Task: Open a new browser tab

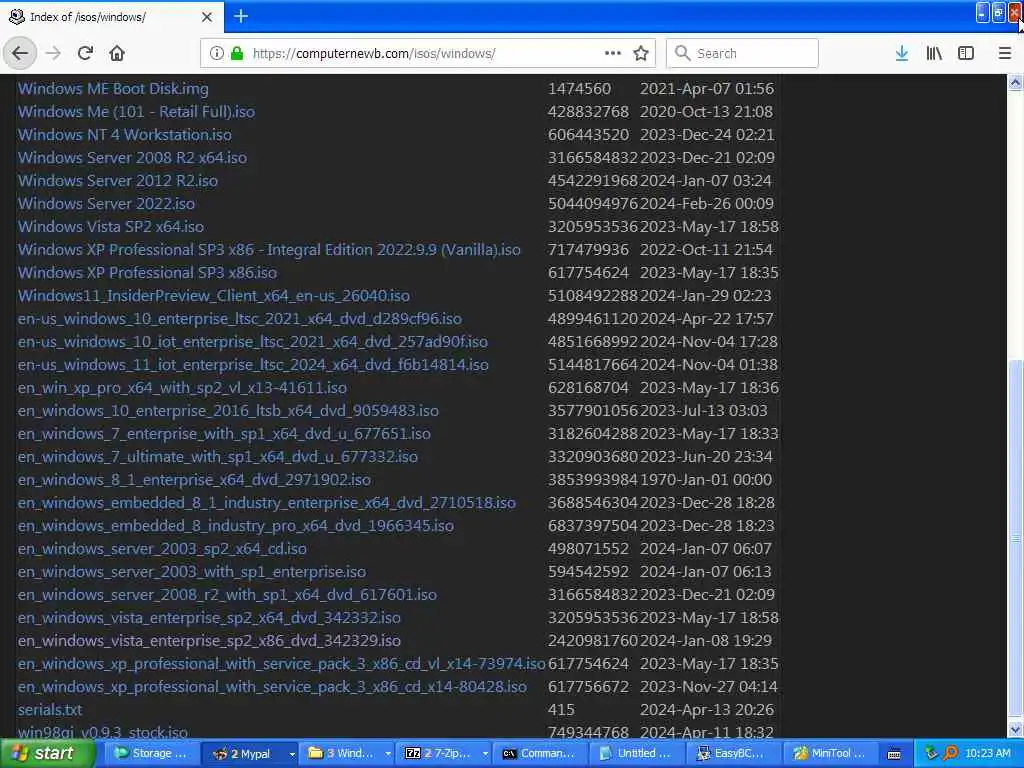Action: click(x=240, y=16)
